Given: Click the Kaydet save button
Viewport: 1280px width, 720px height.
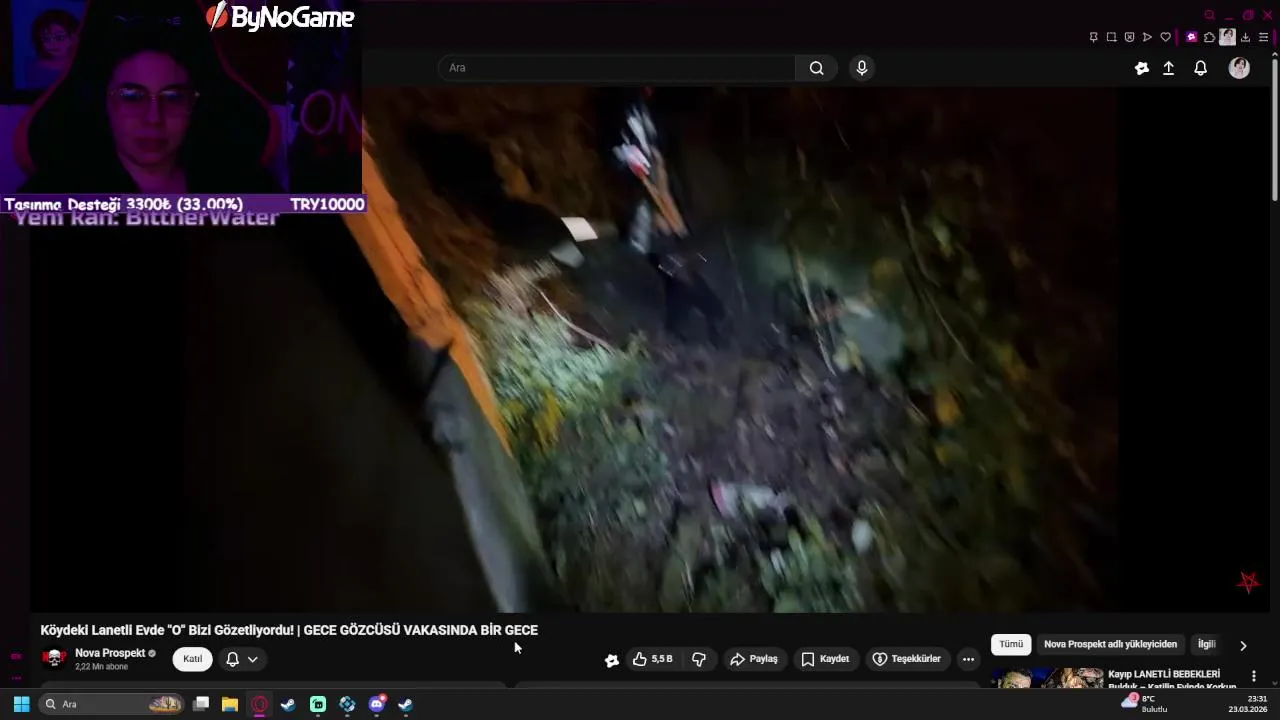Looking at the screenshot, I should (825, 659).
